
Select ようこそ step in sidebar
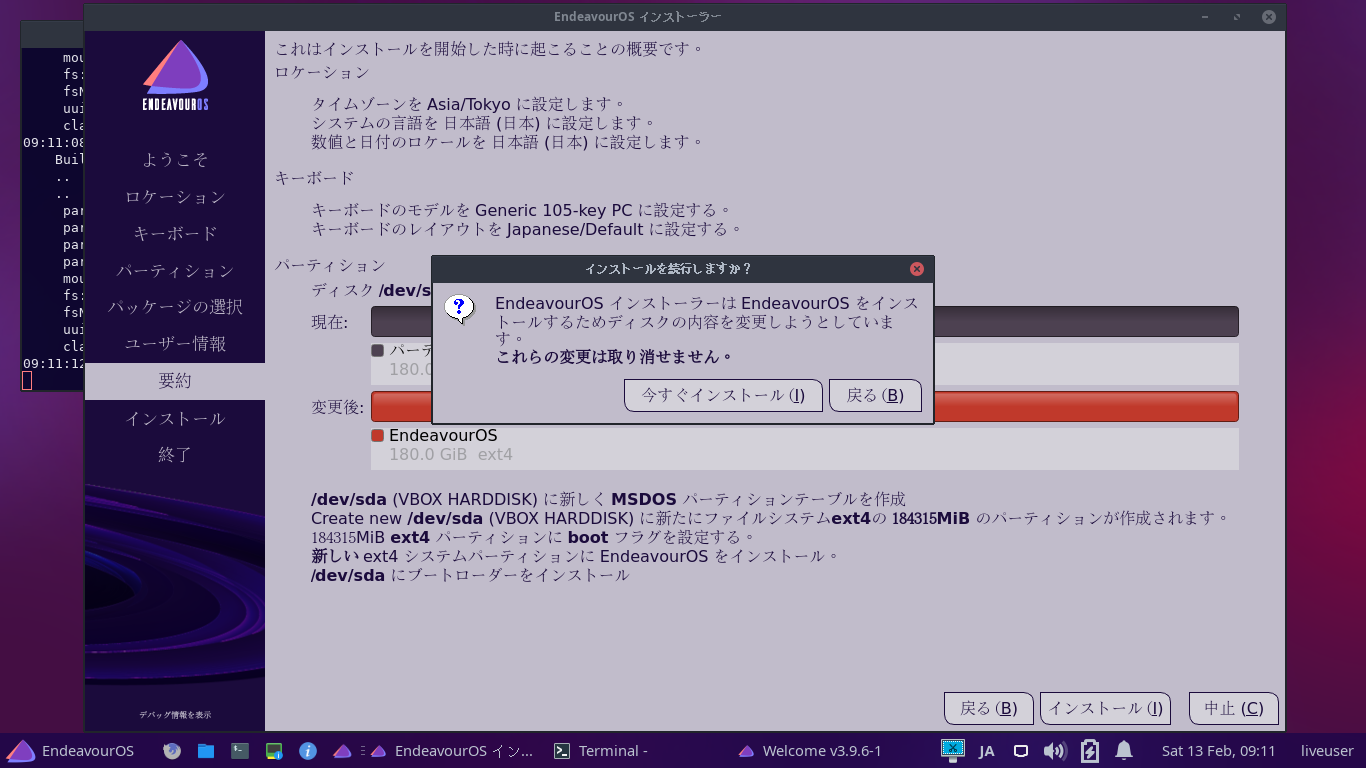click(175, 160)
